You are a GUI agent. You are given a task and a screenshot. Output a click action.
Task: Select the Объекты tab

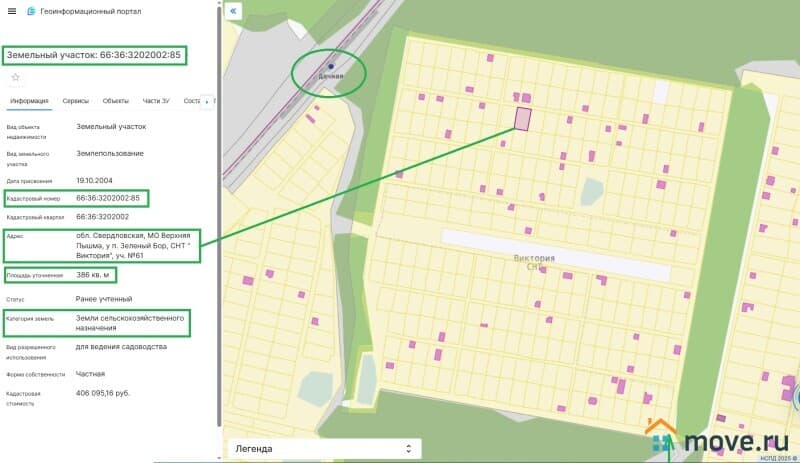(115, 101)
